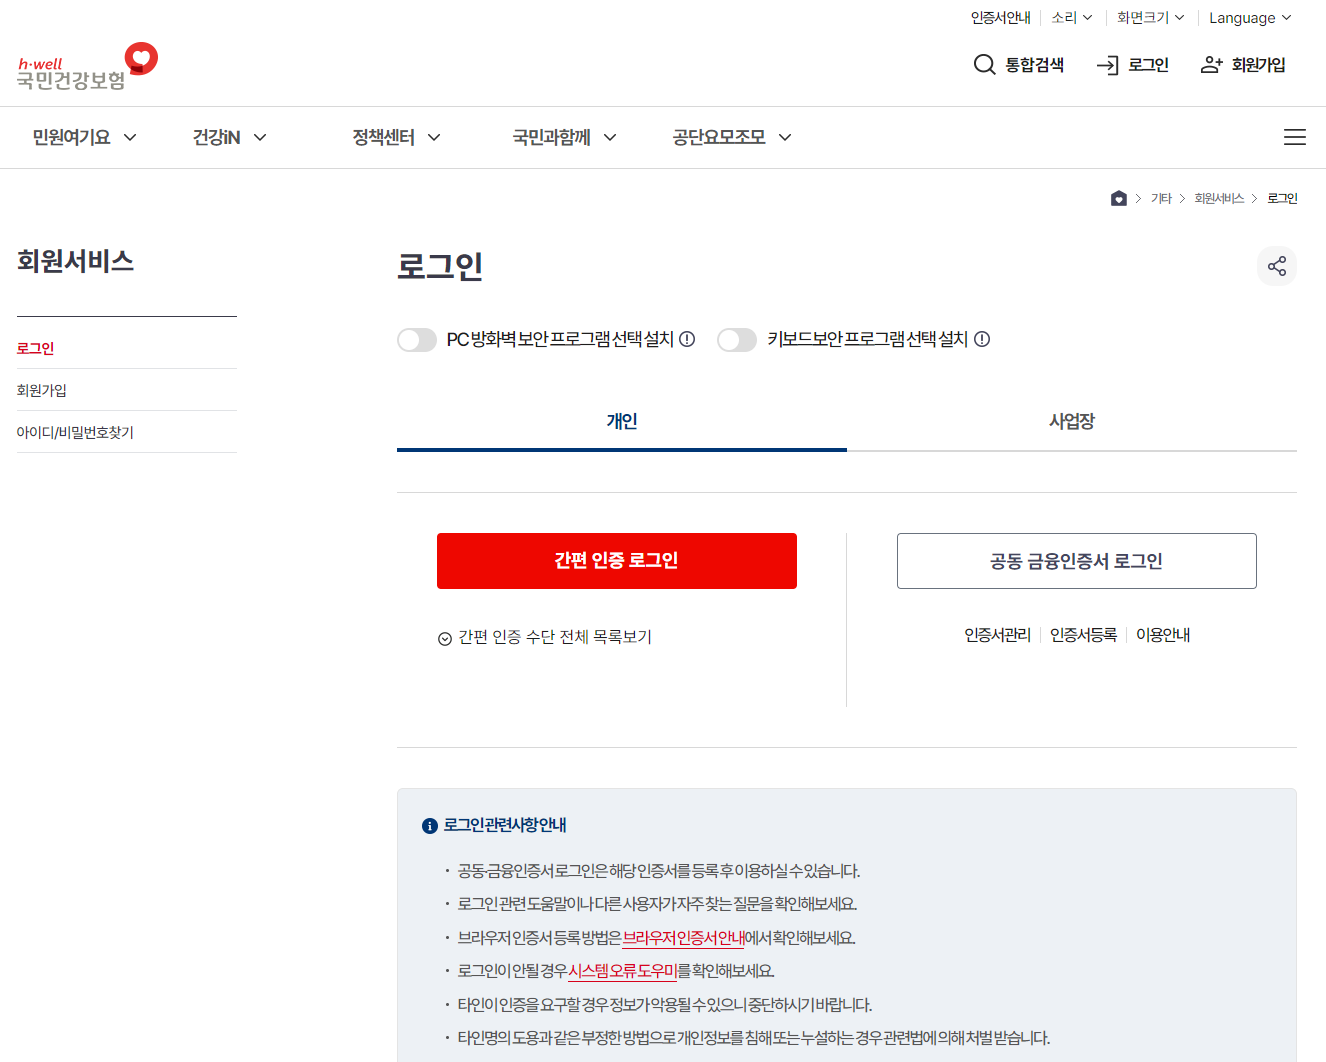Click the info icon beside 키보드보안 toggle
1326x1062 pixels.
(982, 339)
